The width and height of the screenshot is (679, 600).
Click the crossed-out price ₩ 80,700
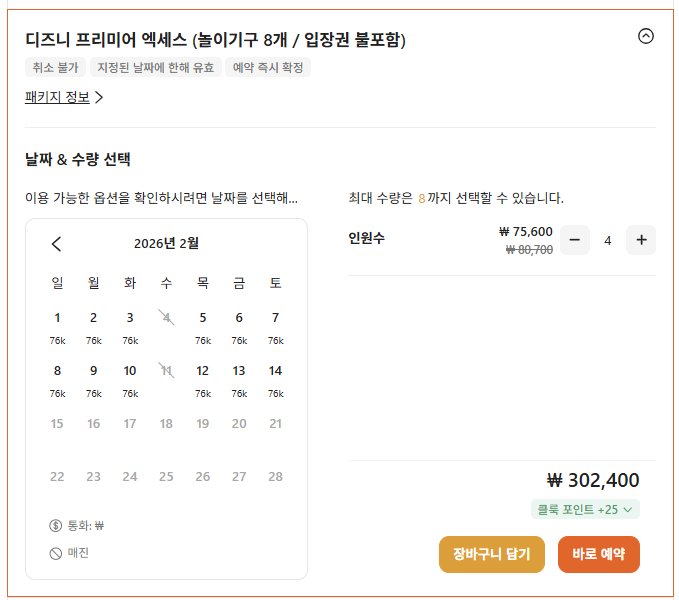(x=529, y=250)
